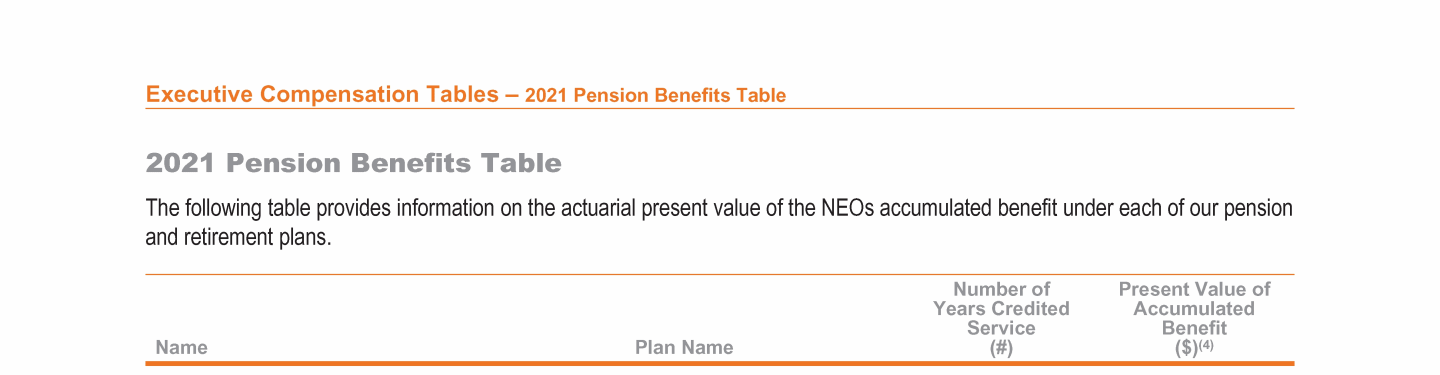Click the word 'Accumulated' in column header
Viewport: 1440px width, 375px height.
(1194, 309)
